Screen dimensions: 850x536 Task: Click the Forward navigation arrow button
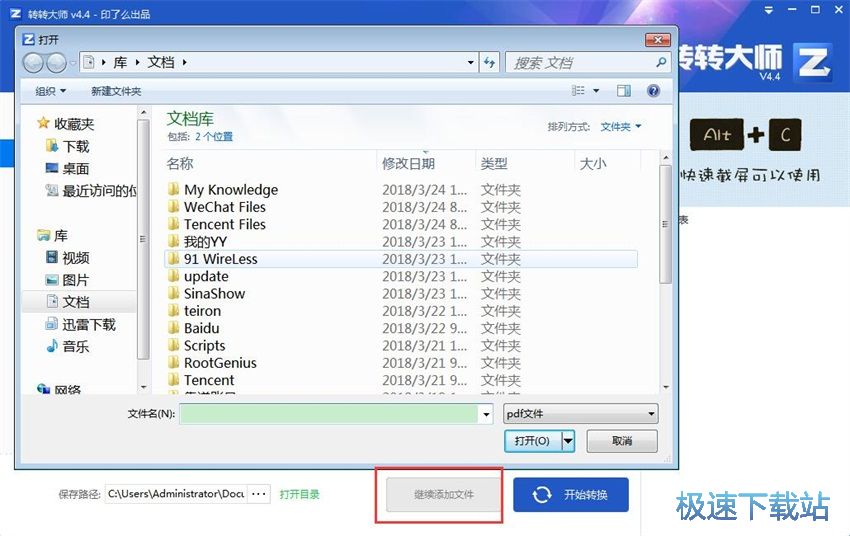pyautogui.click(x=56, y=63)
